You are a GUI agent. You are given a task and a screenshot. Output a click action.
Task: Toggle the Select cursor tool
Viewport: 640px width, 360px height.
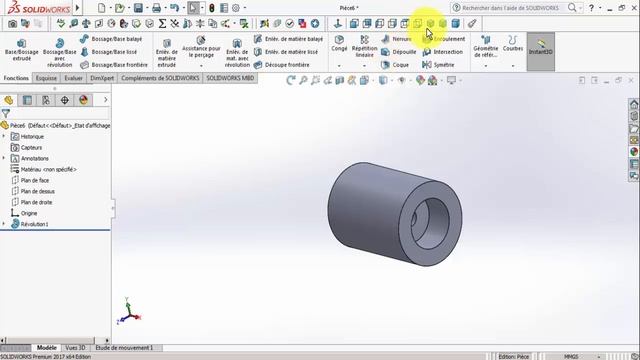point(193,8)
